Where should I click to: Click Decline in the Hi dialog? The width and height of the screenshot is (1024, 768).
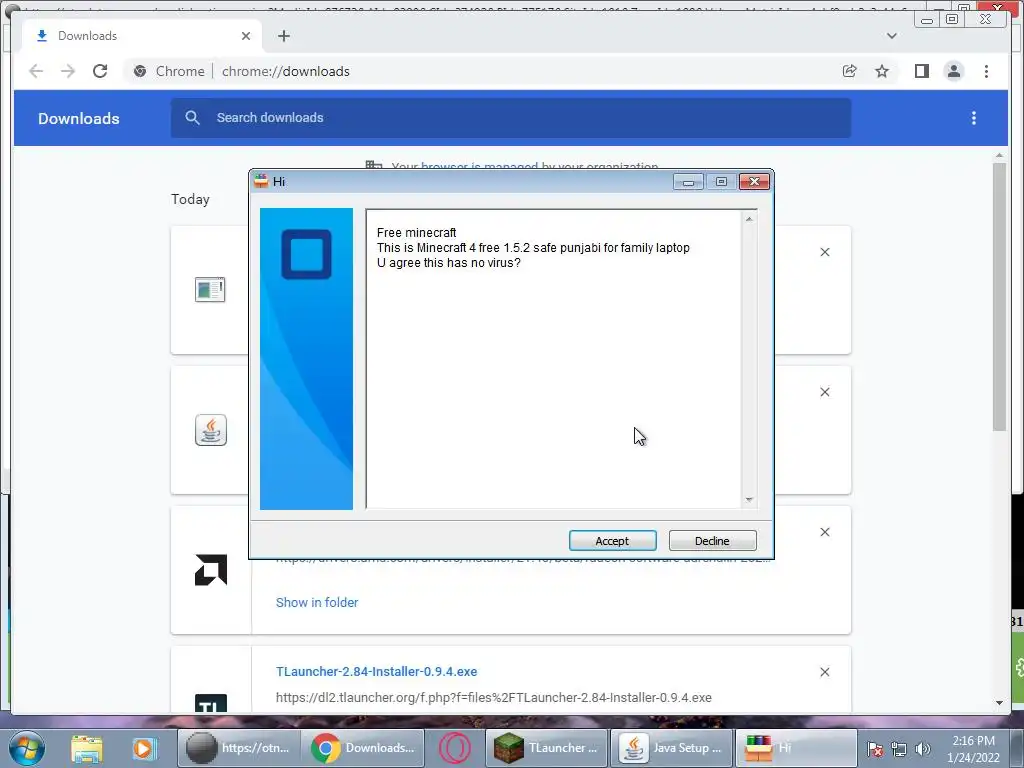pos(712,541)
